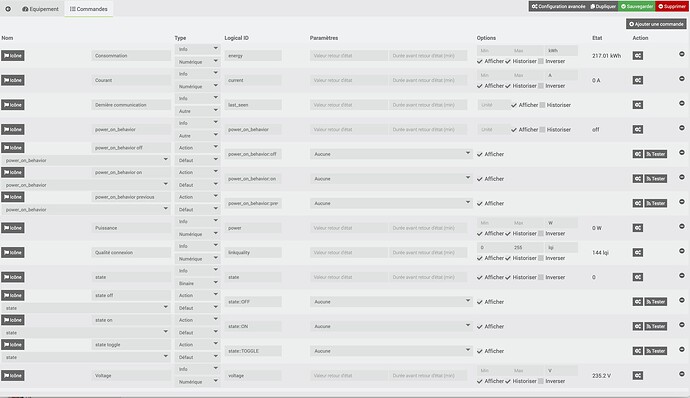690x398 pixels.
Task: Open the linked info dropdown under state off
Action: (85, 308)
